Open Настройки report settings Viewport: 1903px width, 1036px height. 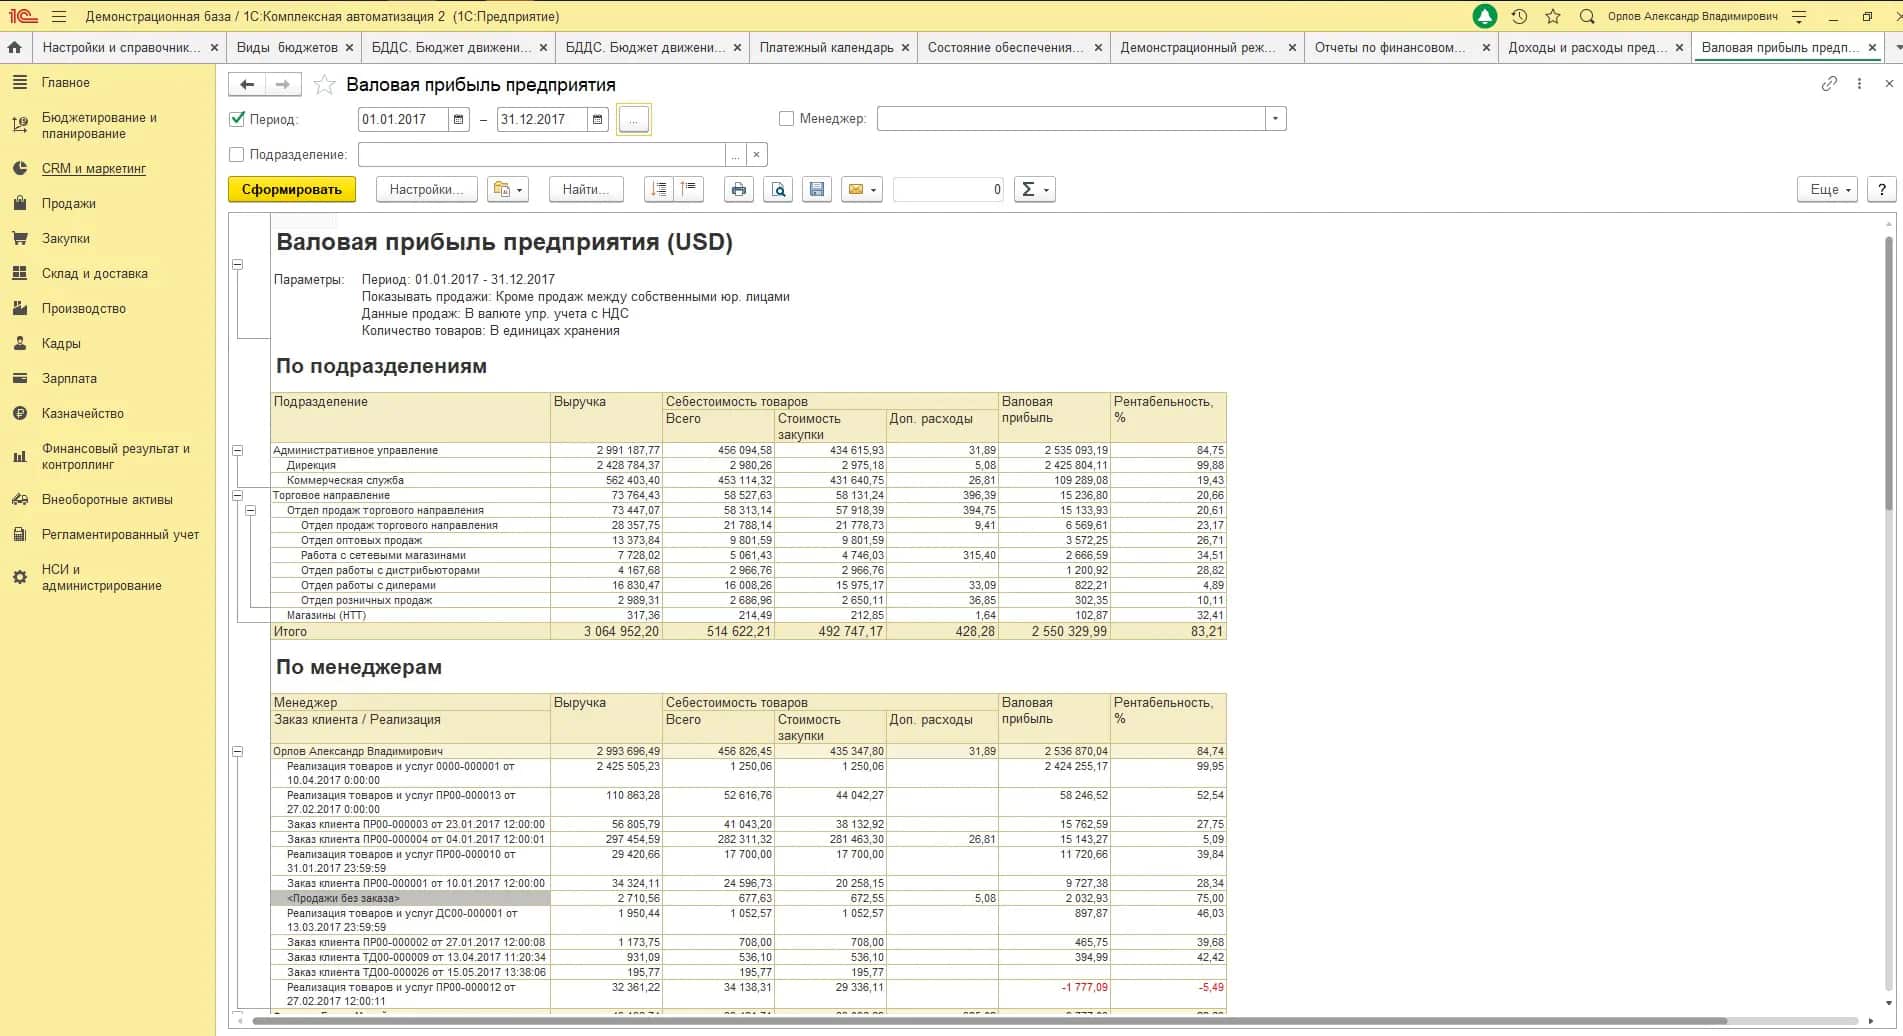point(426,189)
